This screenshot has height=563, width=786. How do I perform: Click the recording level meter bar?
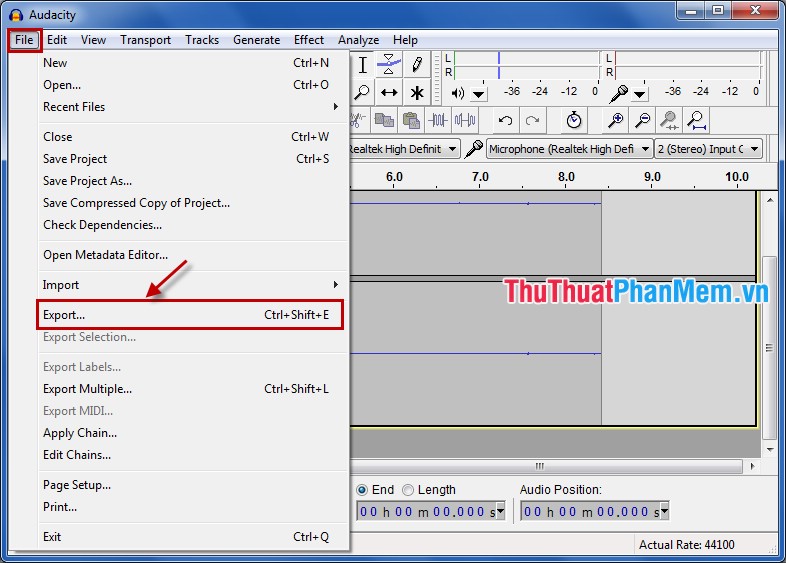[687, 65]
